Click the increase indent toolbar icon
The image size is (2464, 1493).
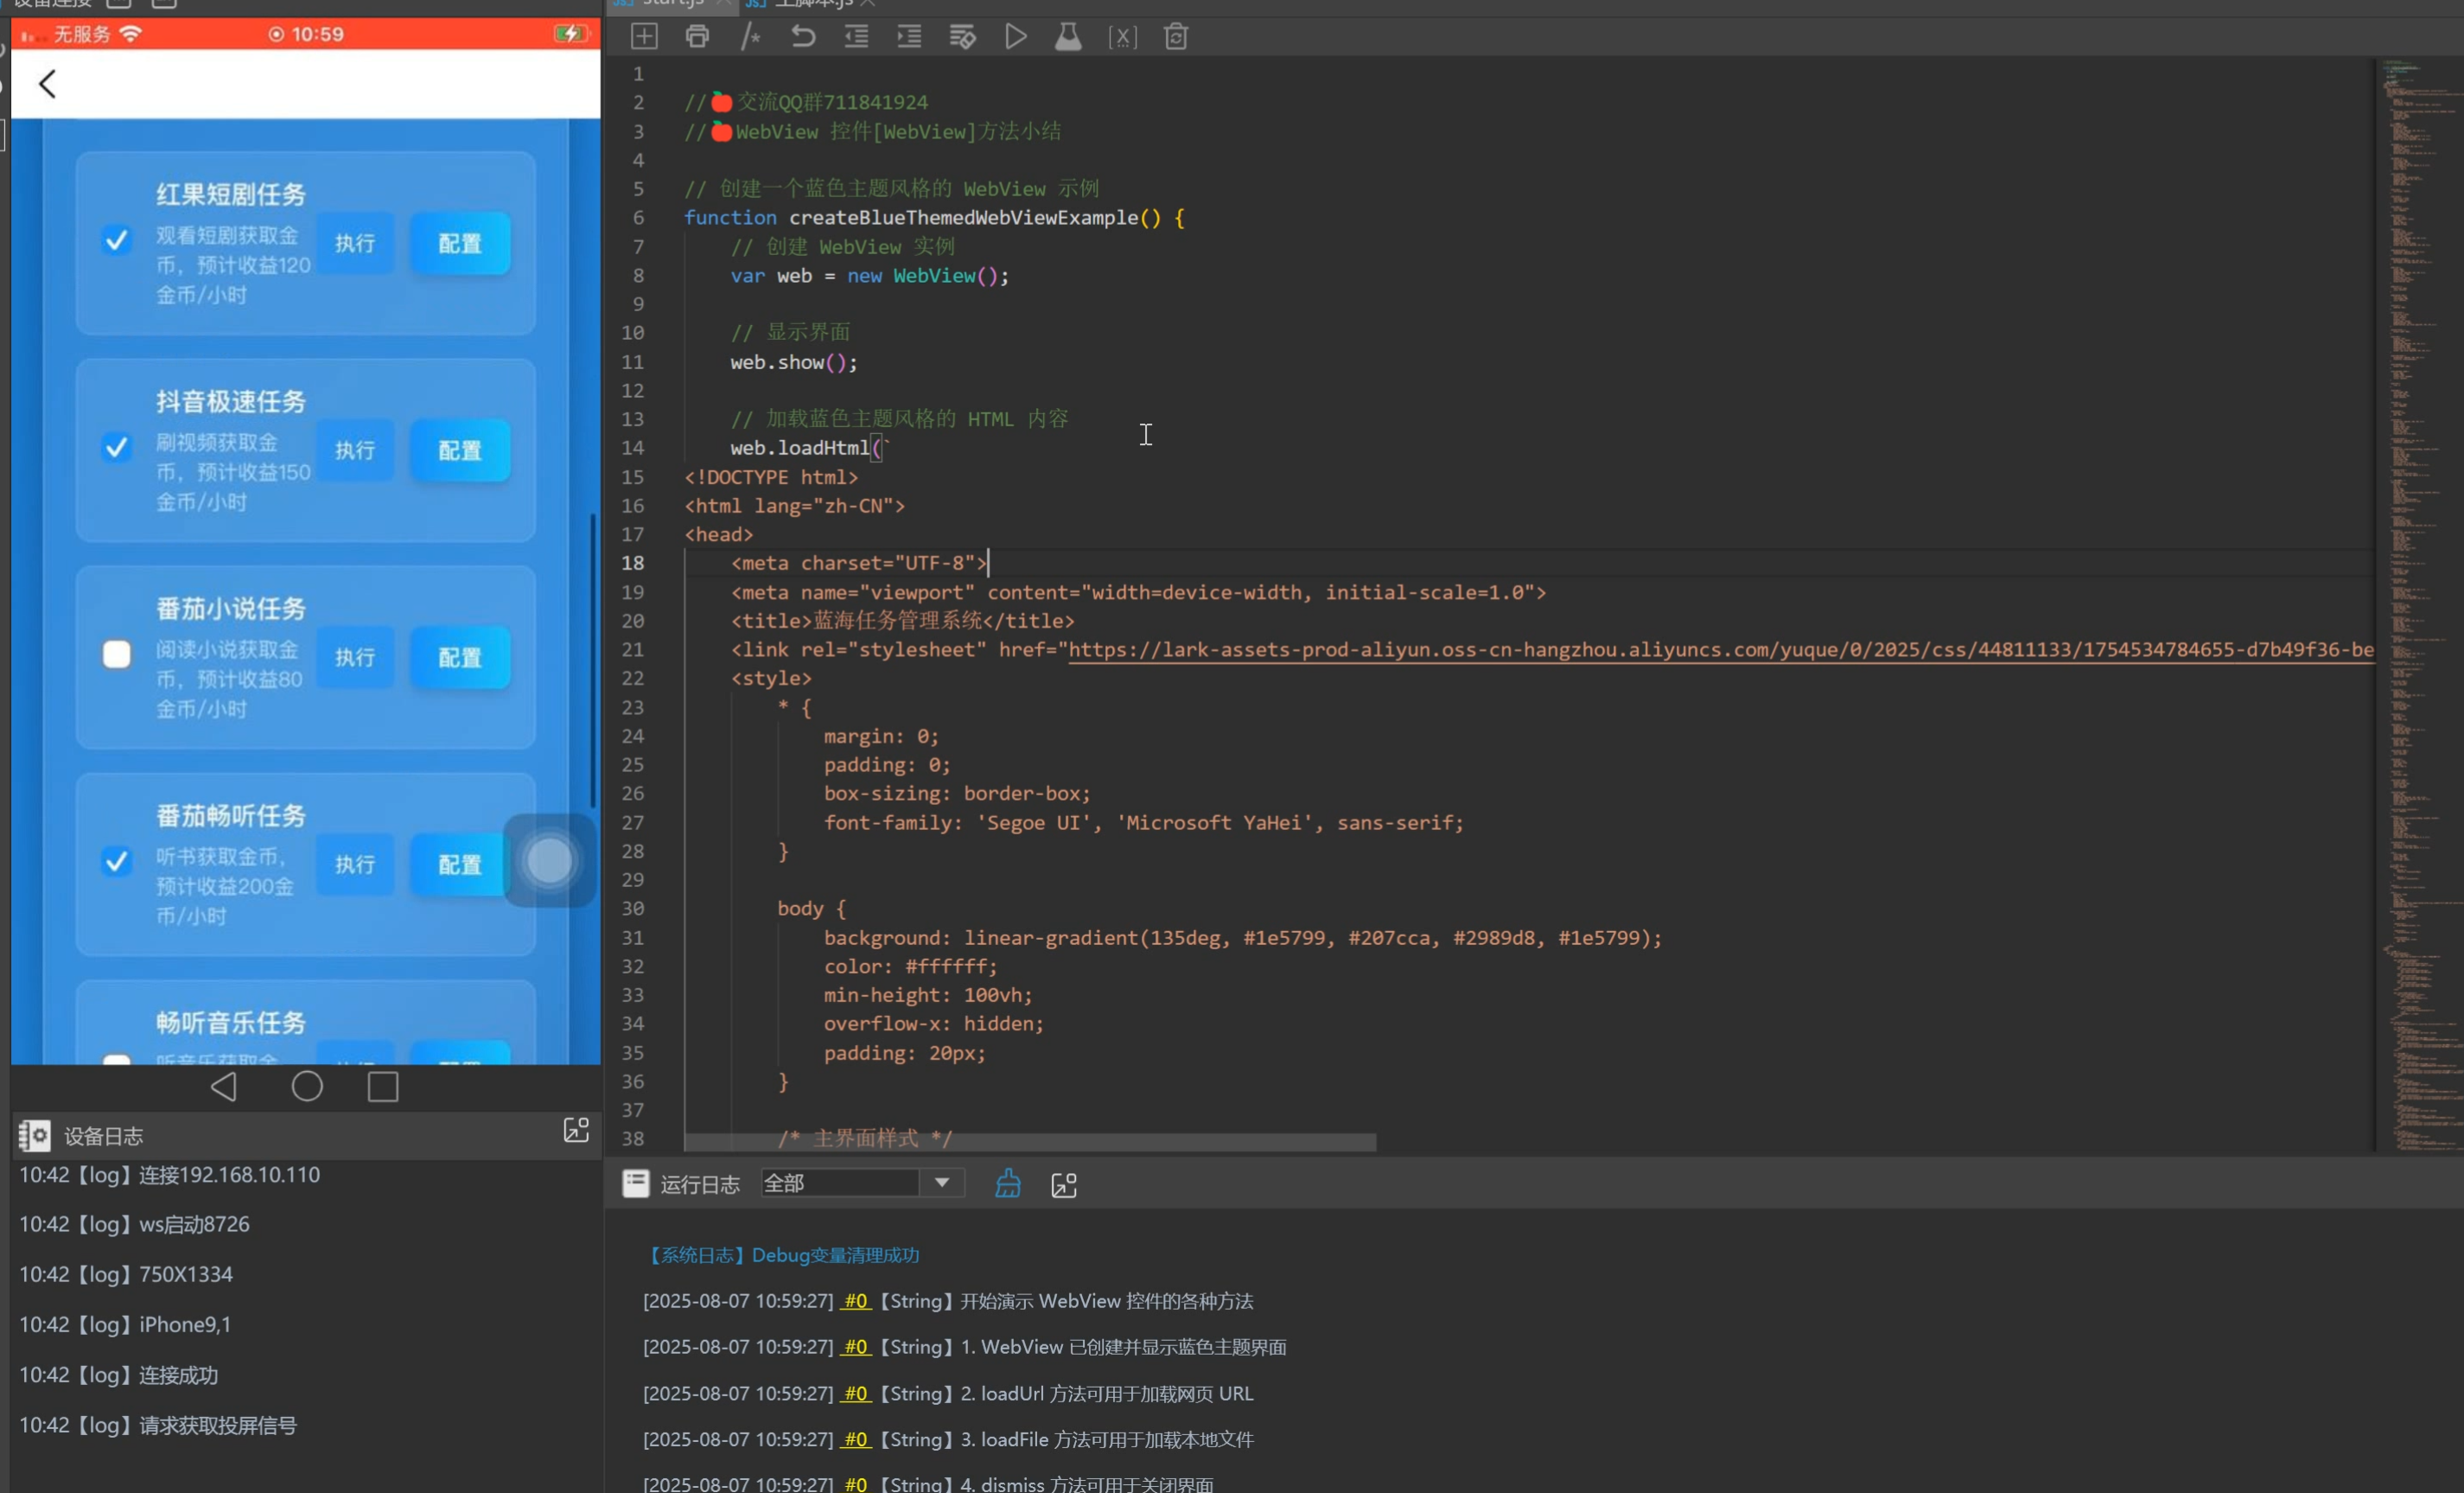pos(909,37)
